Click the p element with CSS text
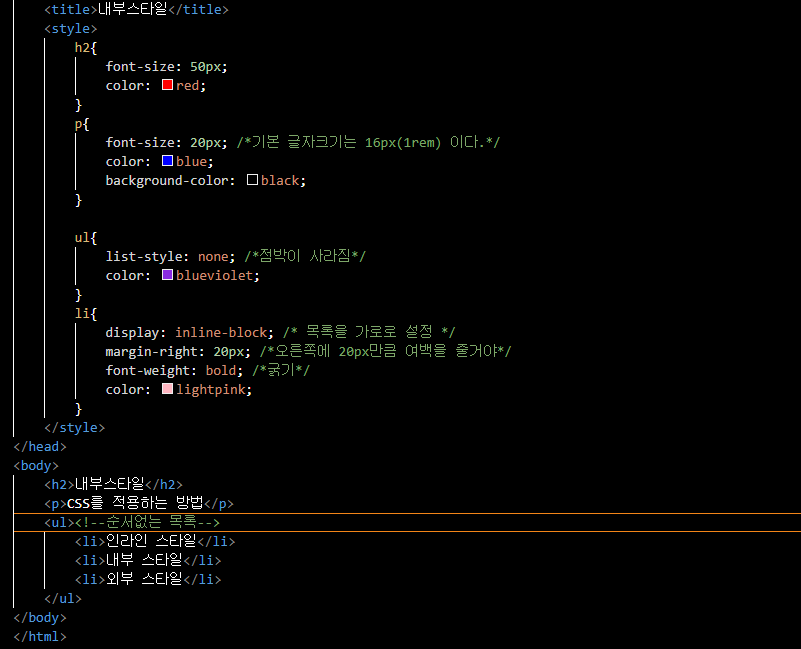 tap(139, 503)
